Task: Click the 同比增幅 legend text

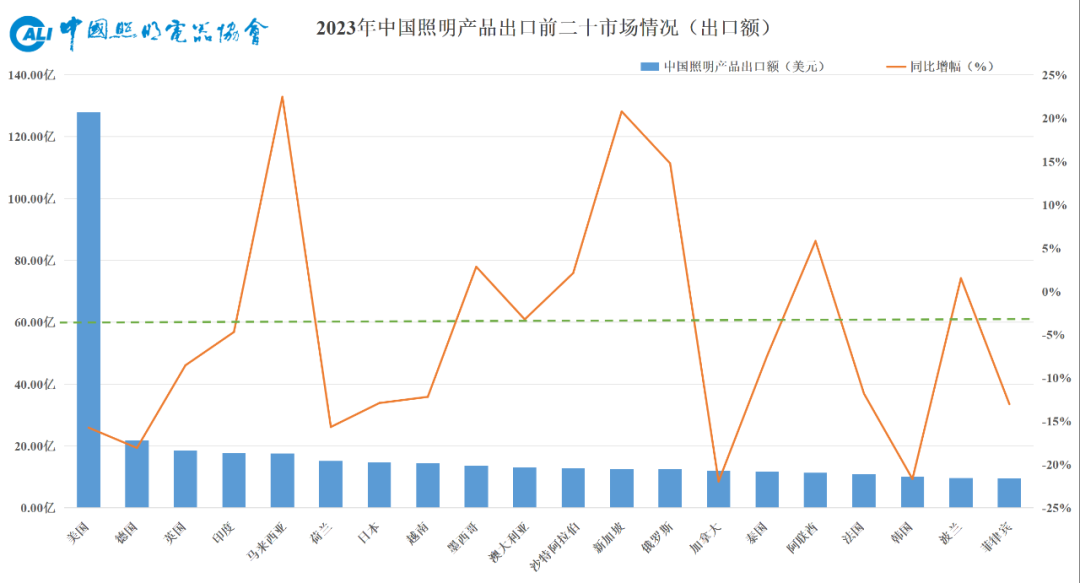Action: (951, 67)
